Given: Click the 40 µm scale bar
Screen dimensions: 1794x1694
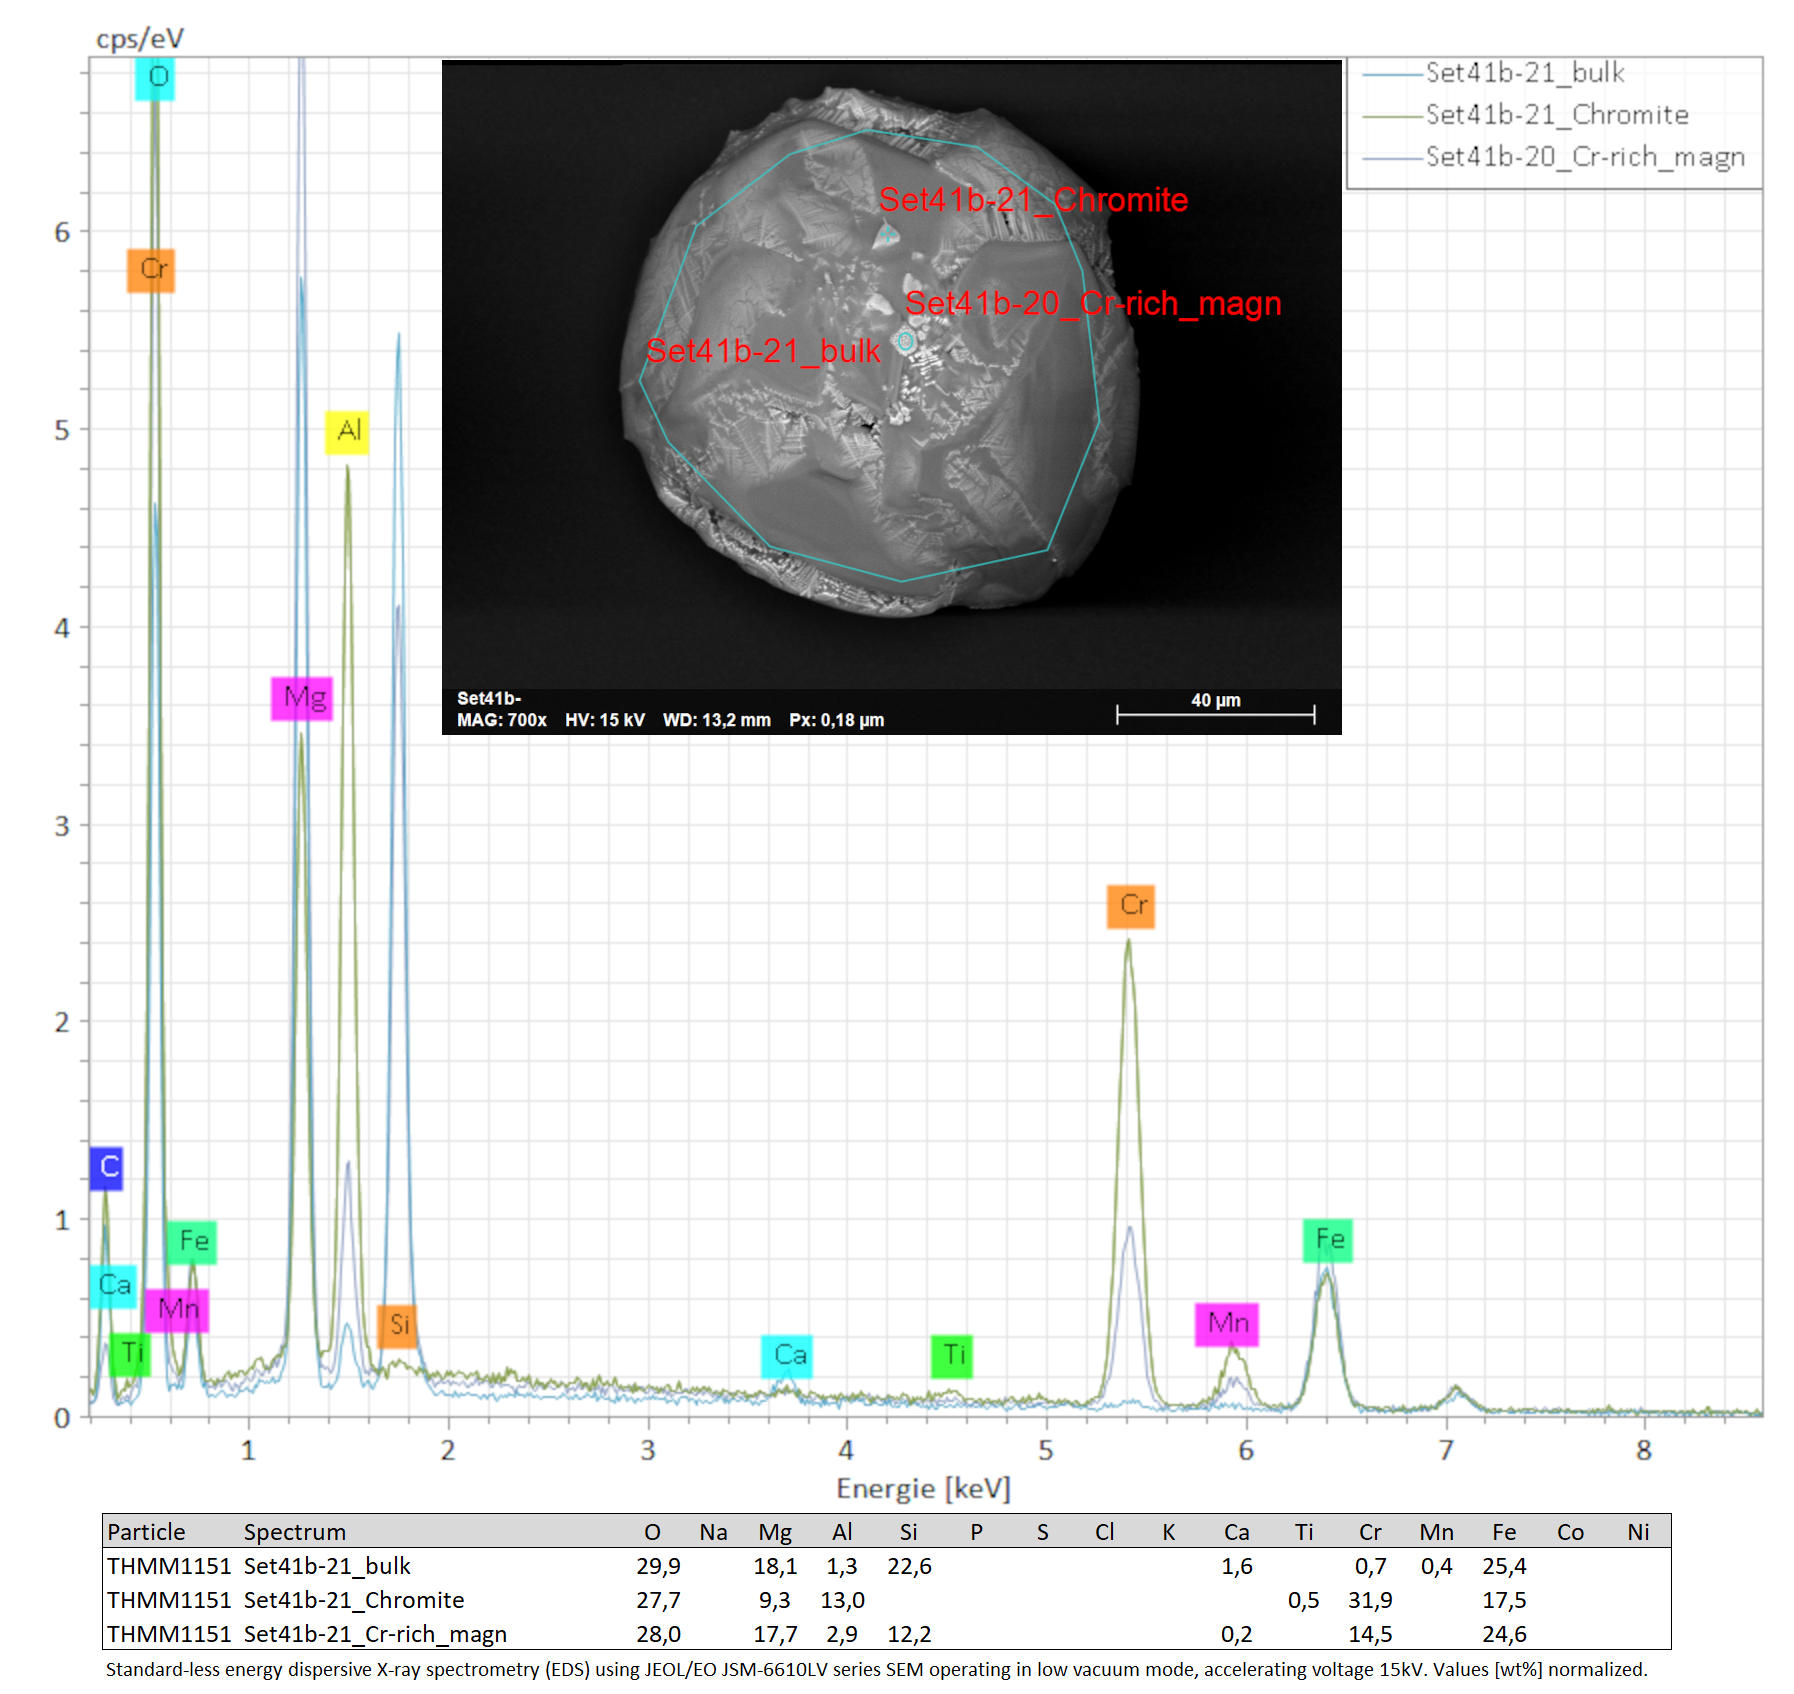Looking at the screenshot, I should [1216, 707].
